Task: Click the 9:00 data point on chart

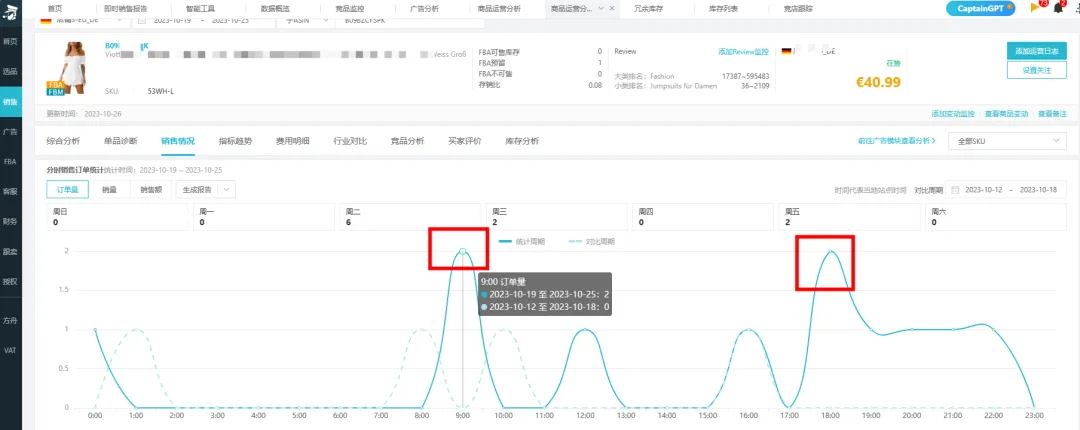Action: click(x=462, y=251)
